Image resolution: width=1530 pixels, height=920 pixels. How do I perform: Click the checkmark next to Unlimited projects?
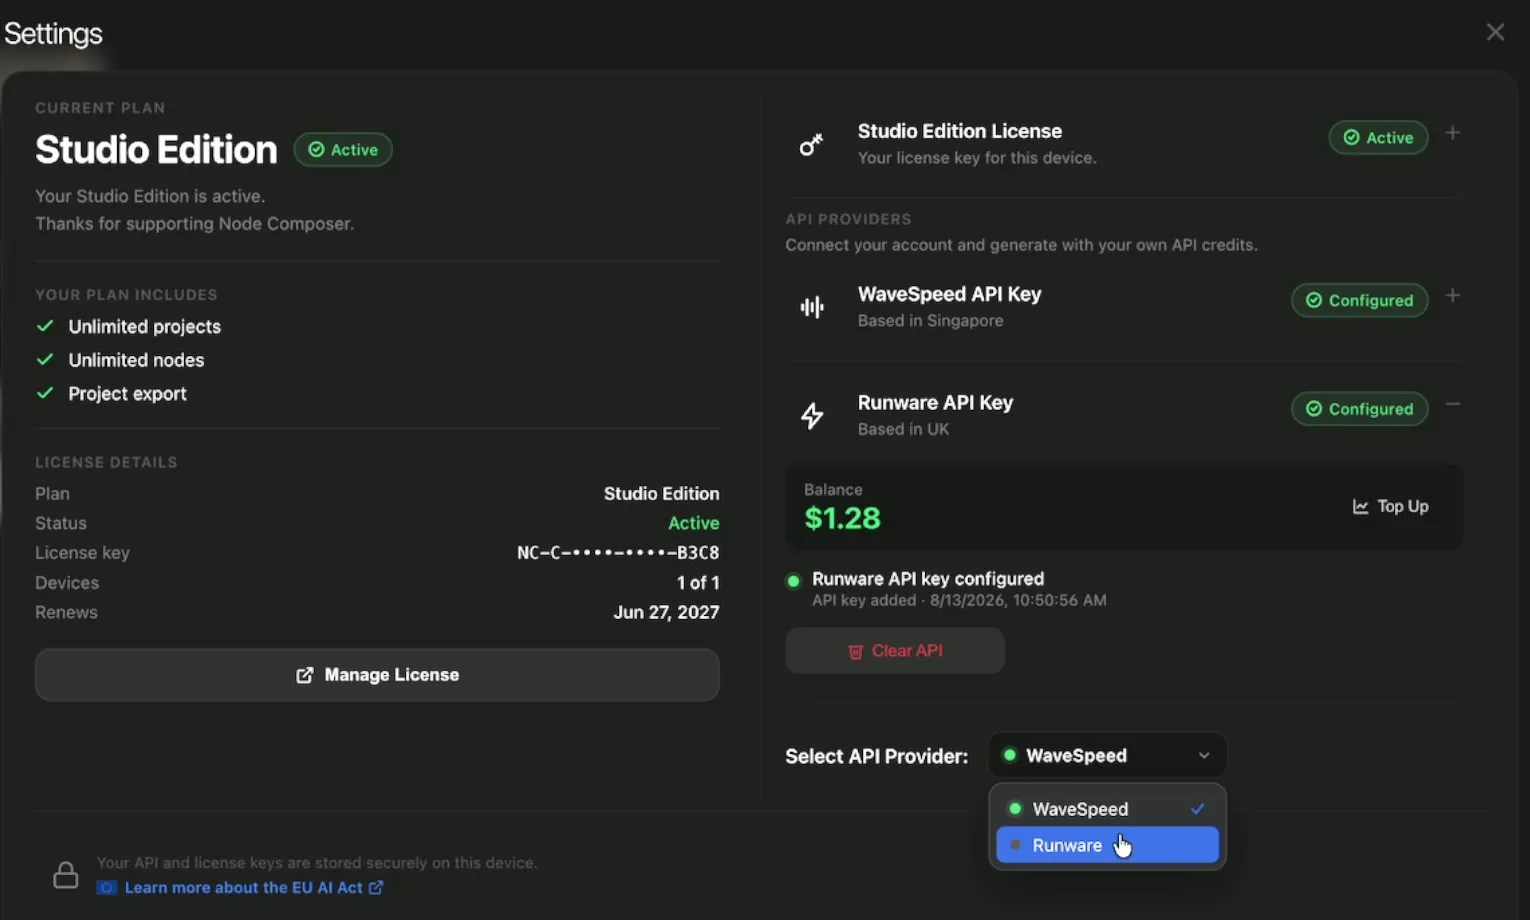(x=45, y=326)
